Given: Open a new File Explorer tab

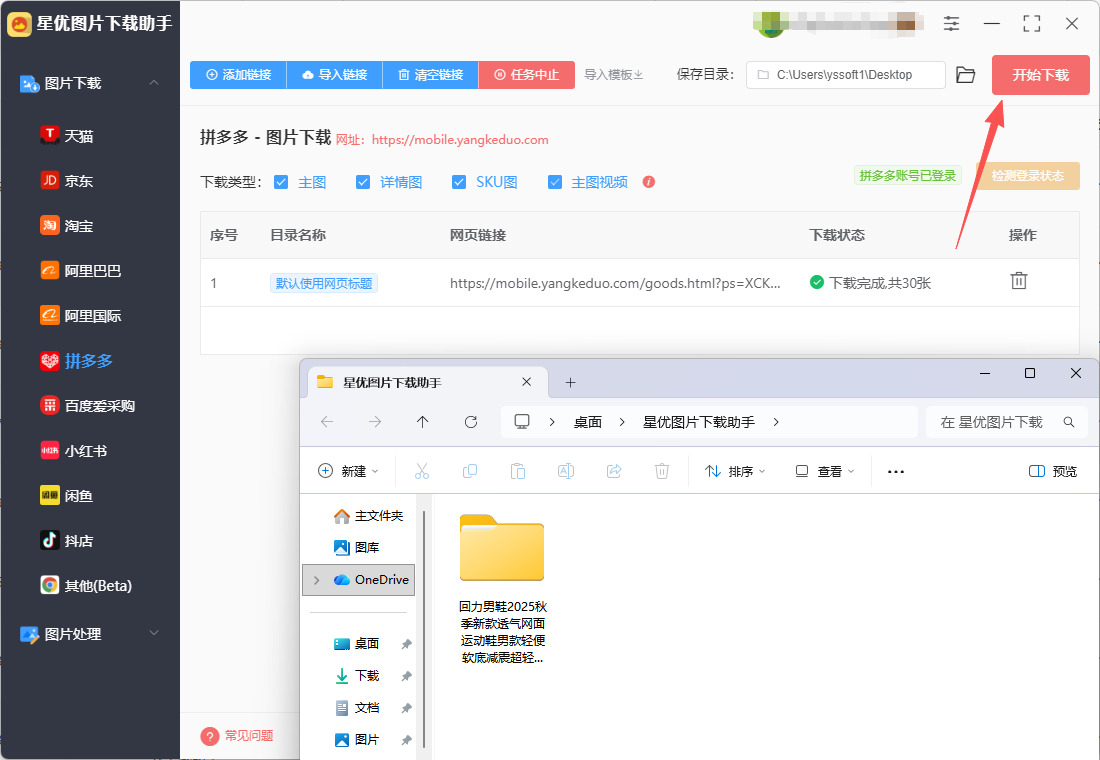Looking at the screenshot, I should pyautogui.click(x=571, y=382).
